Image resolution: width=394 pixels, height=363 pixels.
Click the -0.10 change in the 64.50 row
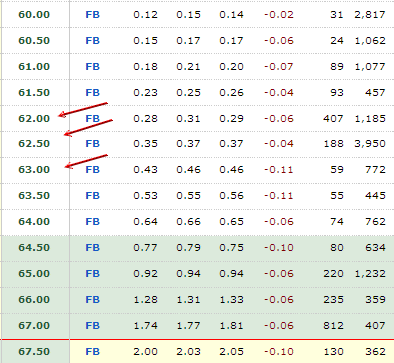pos(279,248)
